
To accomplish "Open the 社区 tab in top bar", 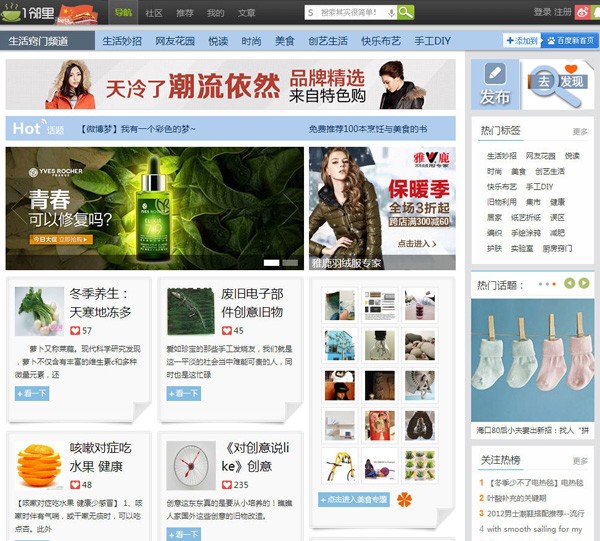I will pos(154,13).
